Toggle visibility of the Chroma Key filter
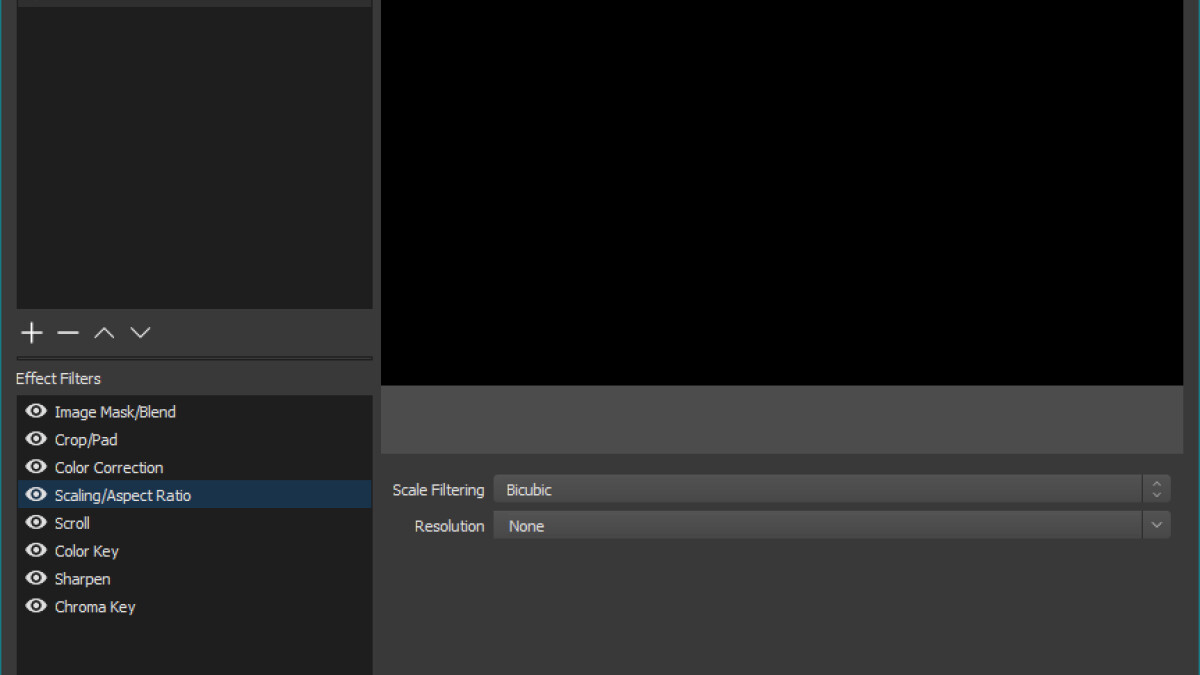1200x675 pixels. coord(35,606)
